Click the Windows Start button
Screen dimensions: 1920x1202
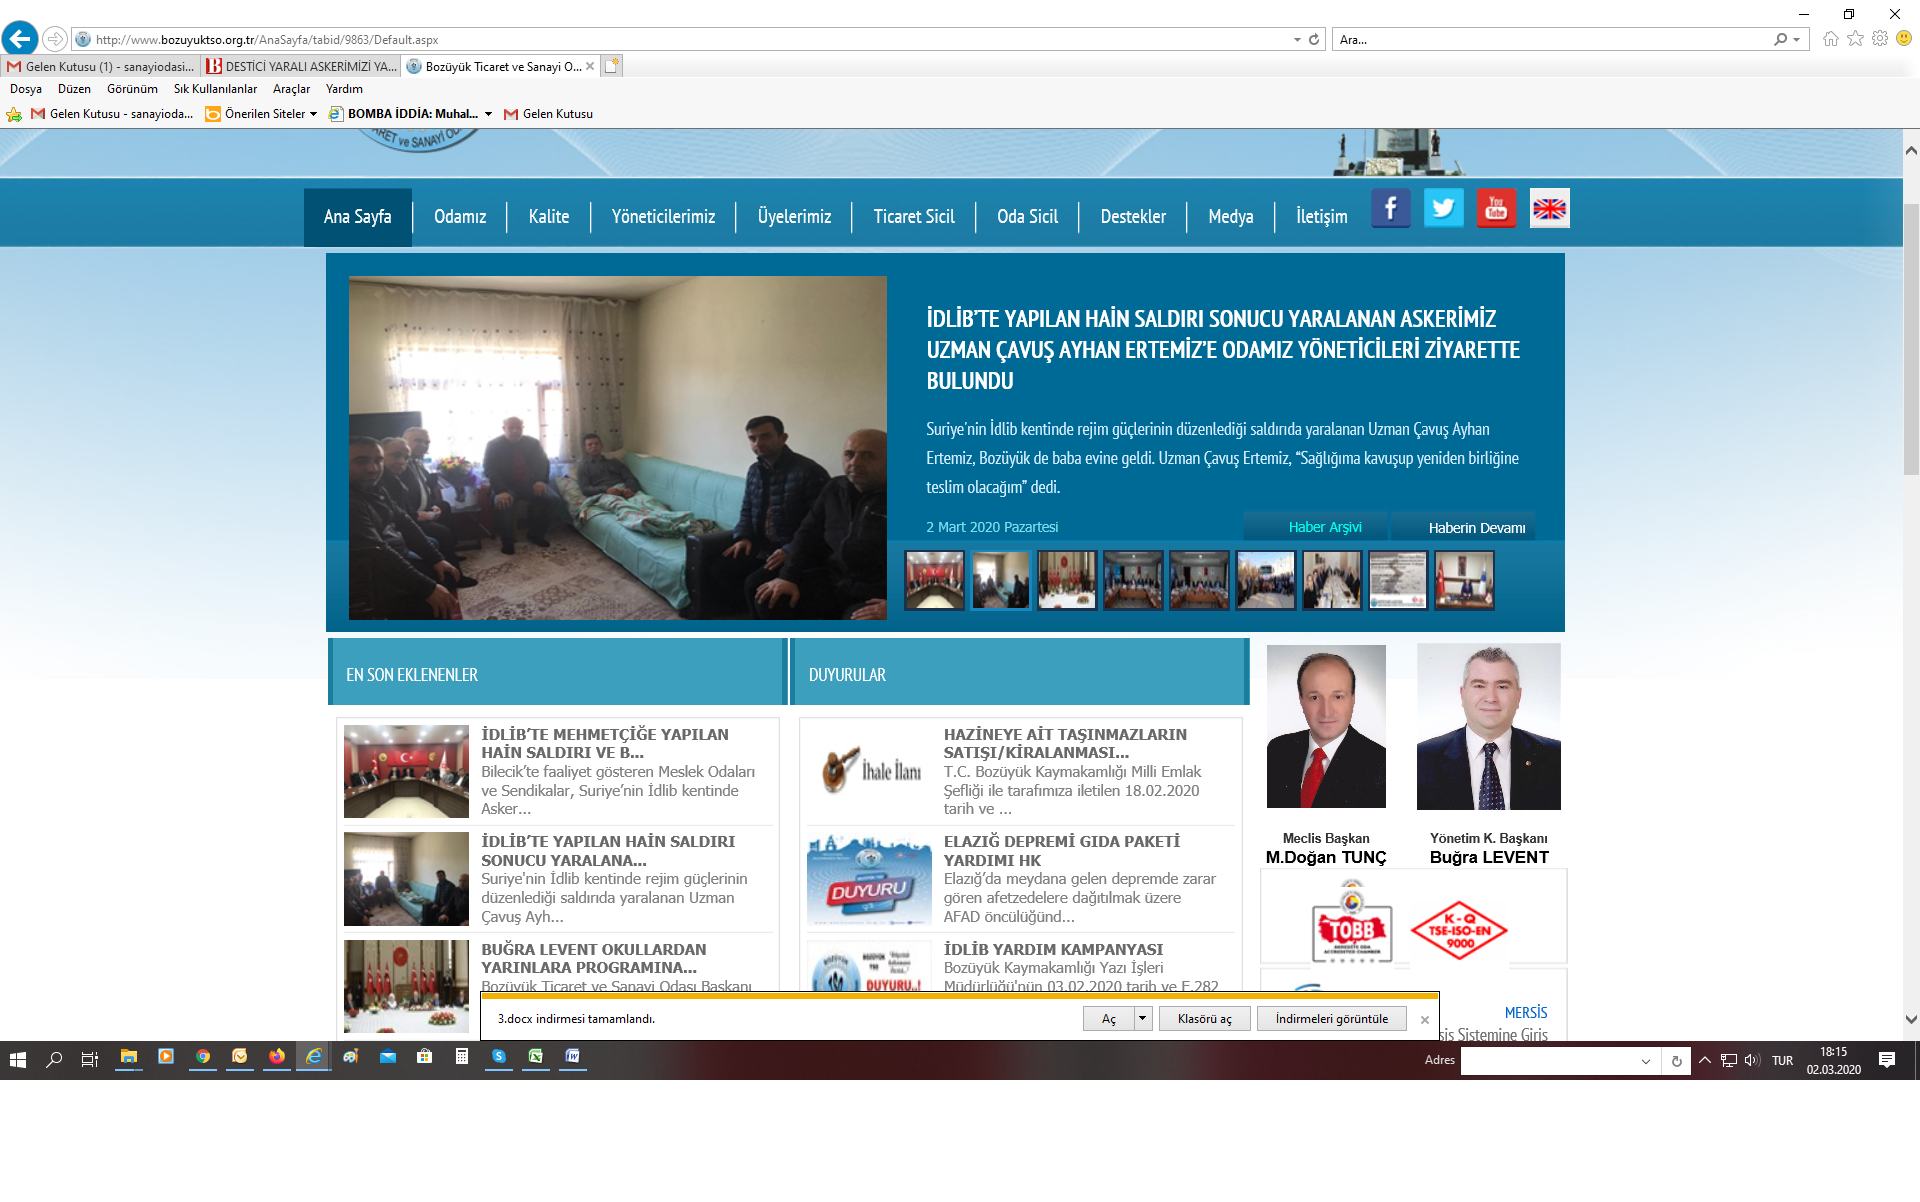pyautogui.click(x=18, y=1060)
